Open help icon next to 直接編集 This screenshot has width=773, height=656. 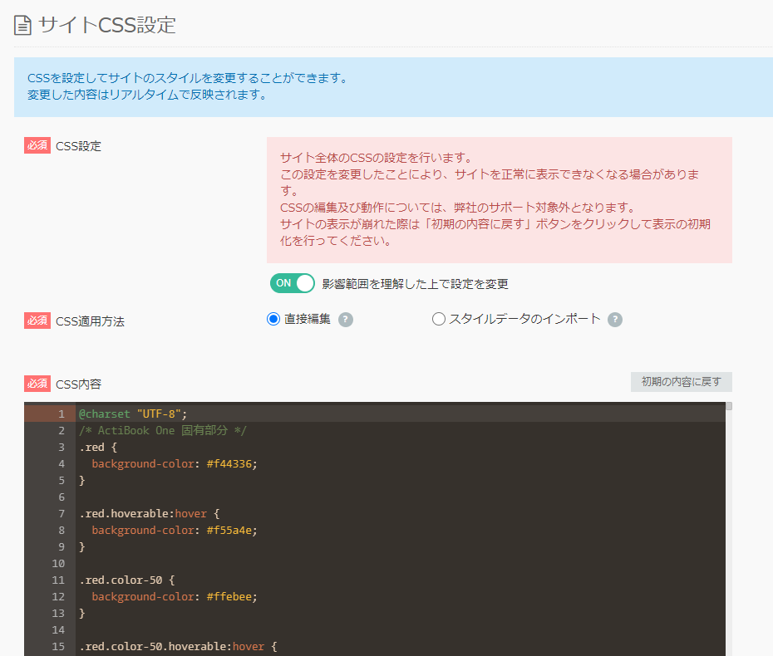pyautogui.click(x=346, y=320)
